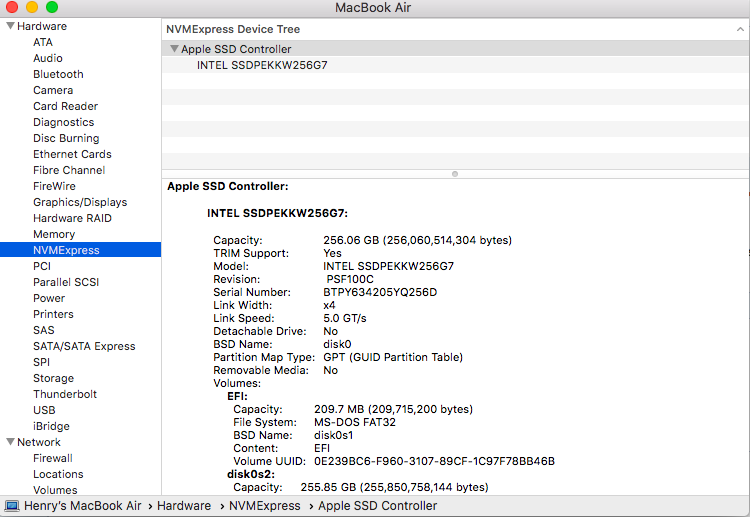Click the Revision value PSF100C
This screenshot has width=750, height=517.
click(350, 279)
